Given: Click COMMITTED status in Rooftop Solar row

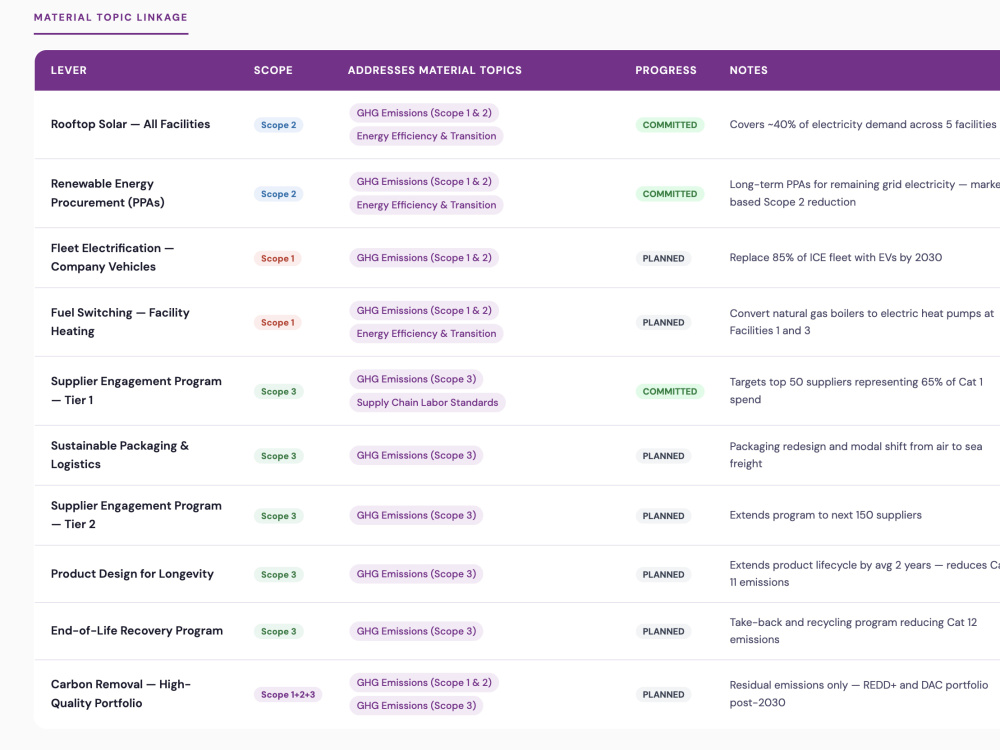Looking at the screenshot, I should (670, 125).
